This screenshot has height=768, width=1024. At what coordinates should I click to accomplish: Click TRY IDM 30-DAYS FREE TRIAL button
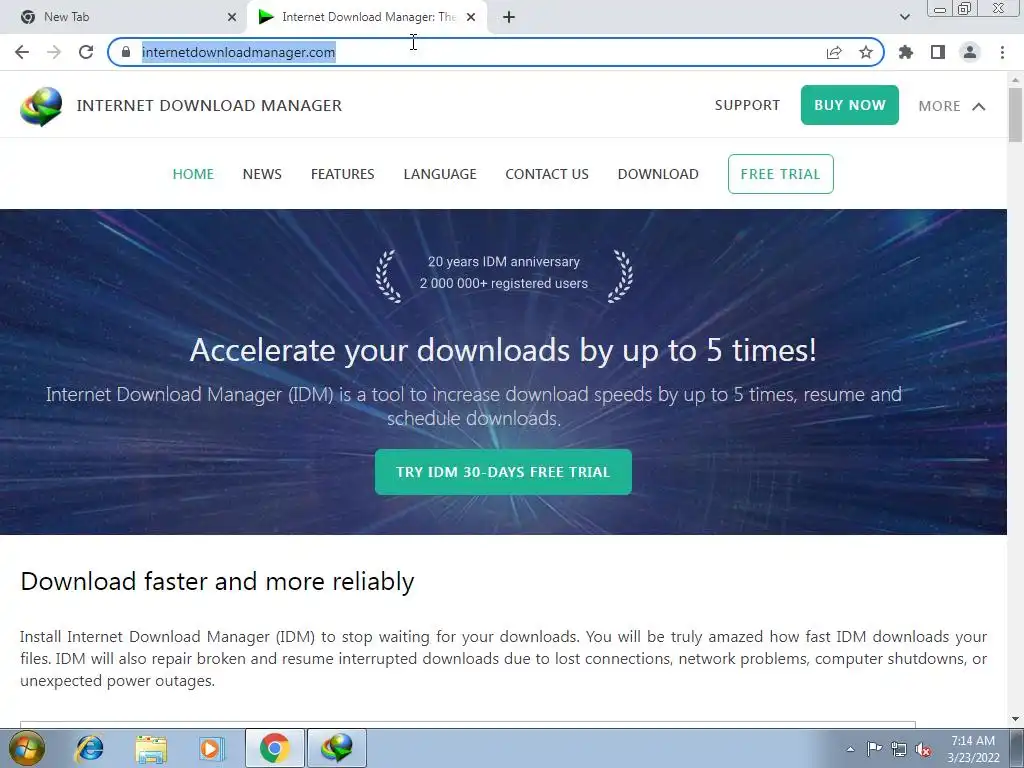[x=503, y=472]
